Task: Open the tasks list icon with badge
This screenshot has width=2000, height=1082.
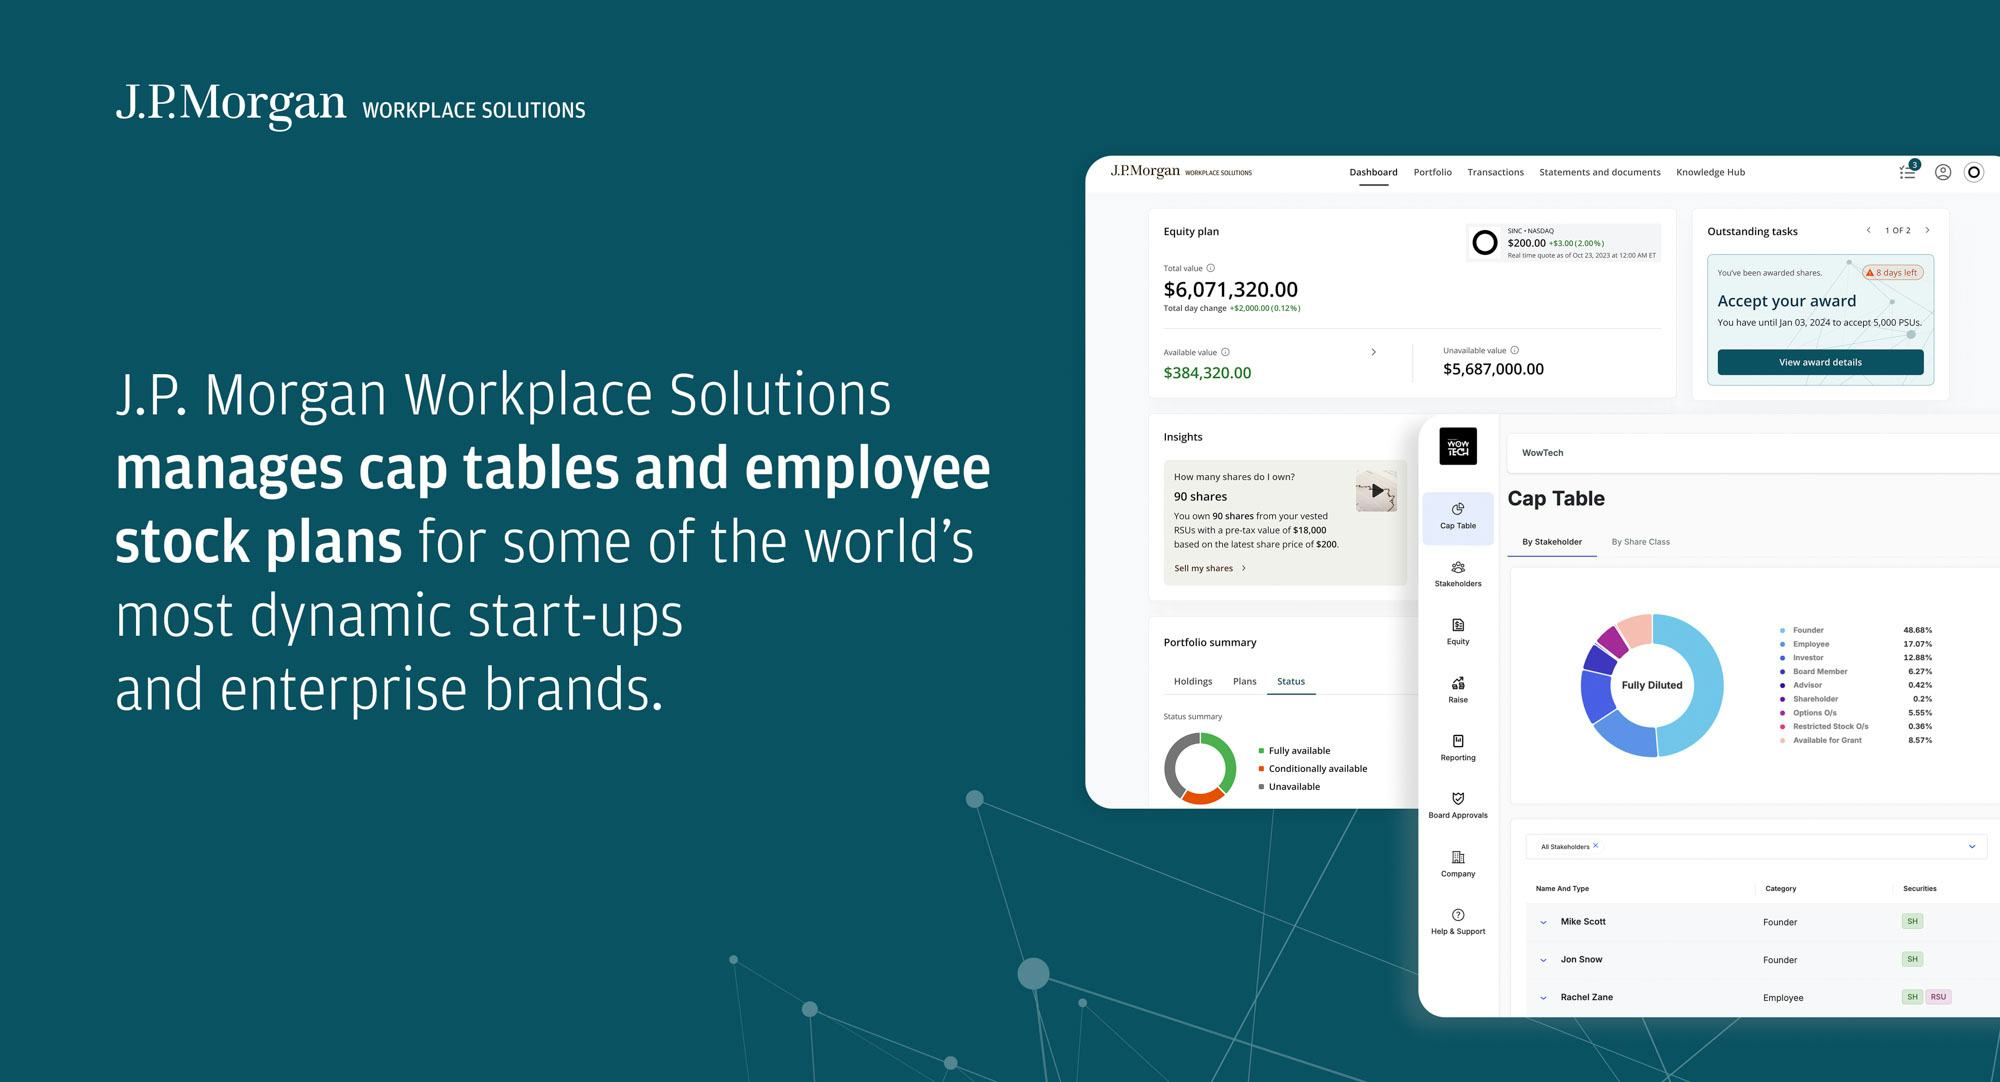Action: tap(1908, 171)
